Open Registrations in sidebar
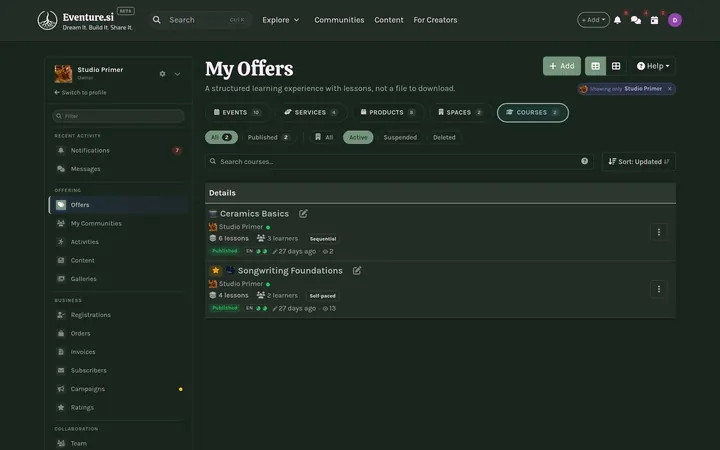 (x=118, y=315)
